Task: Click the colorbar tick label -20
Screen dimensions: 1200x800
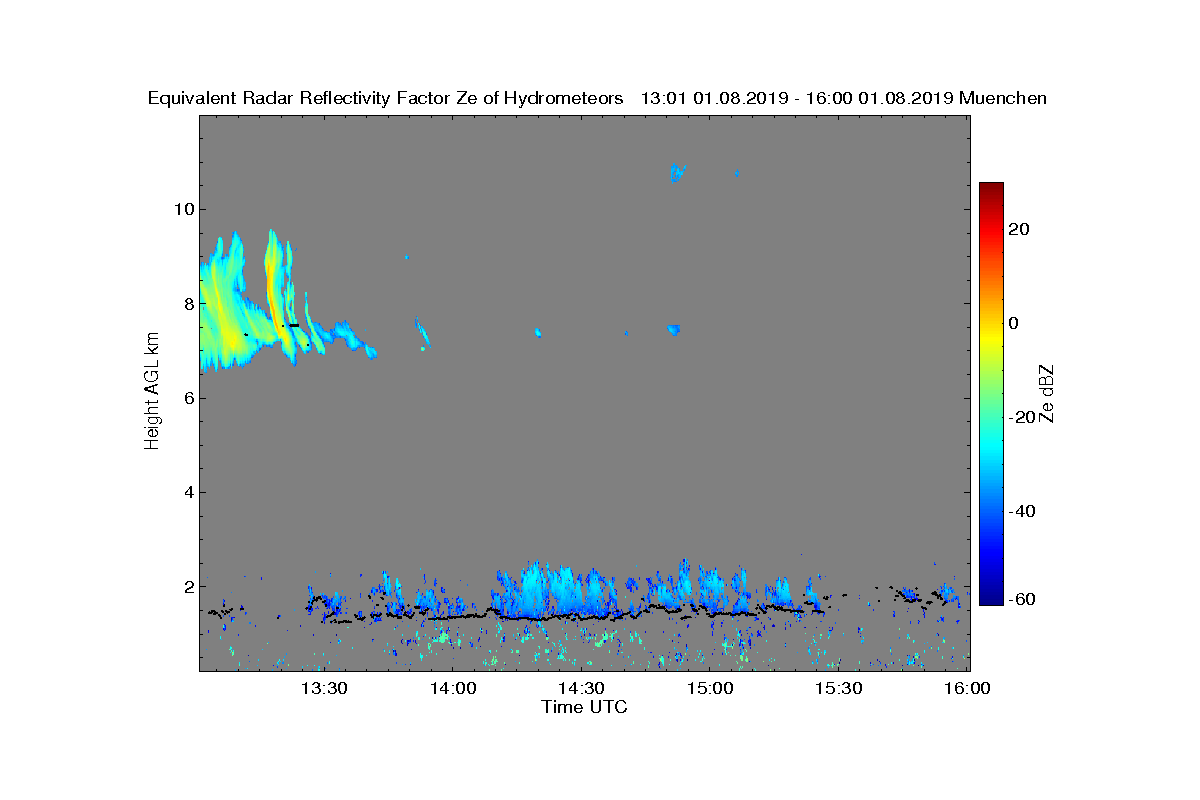Action: 1023,417
